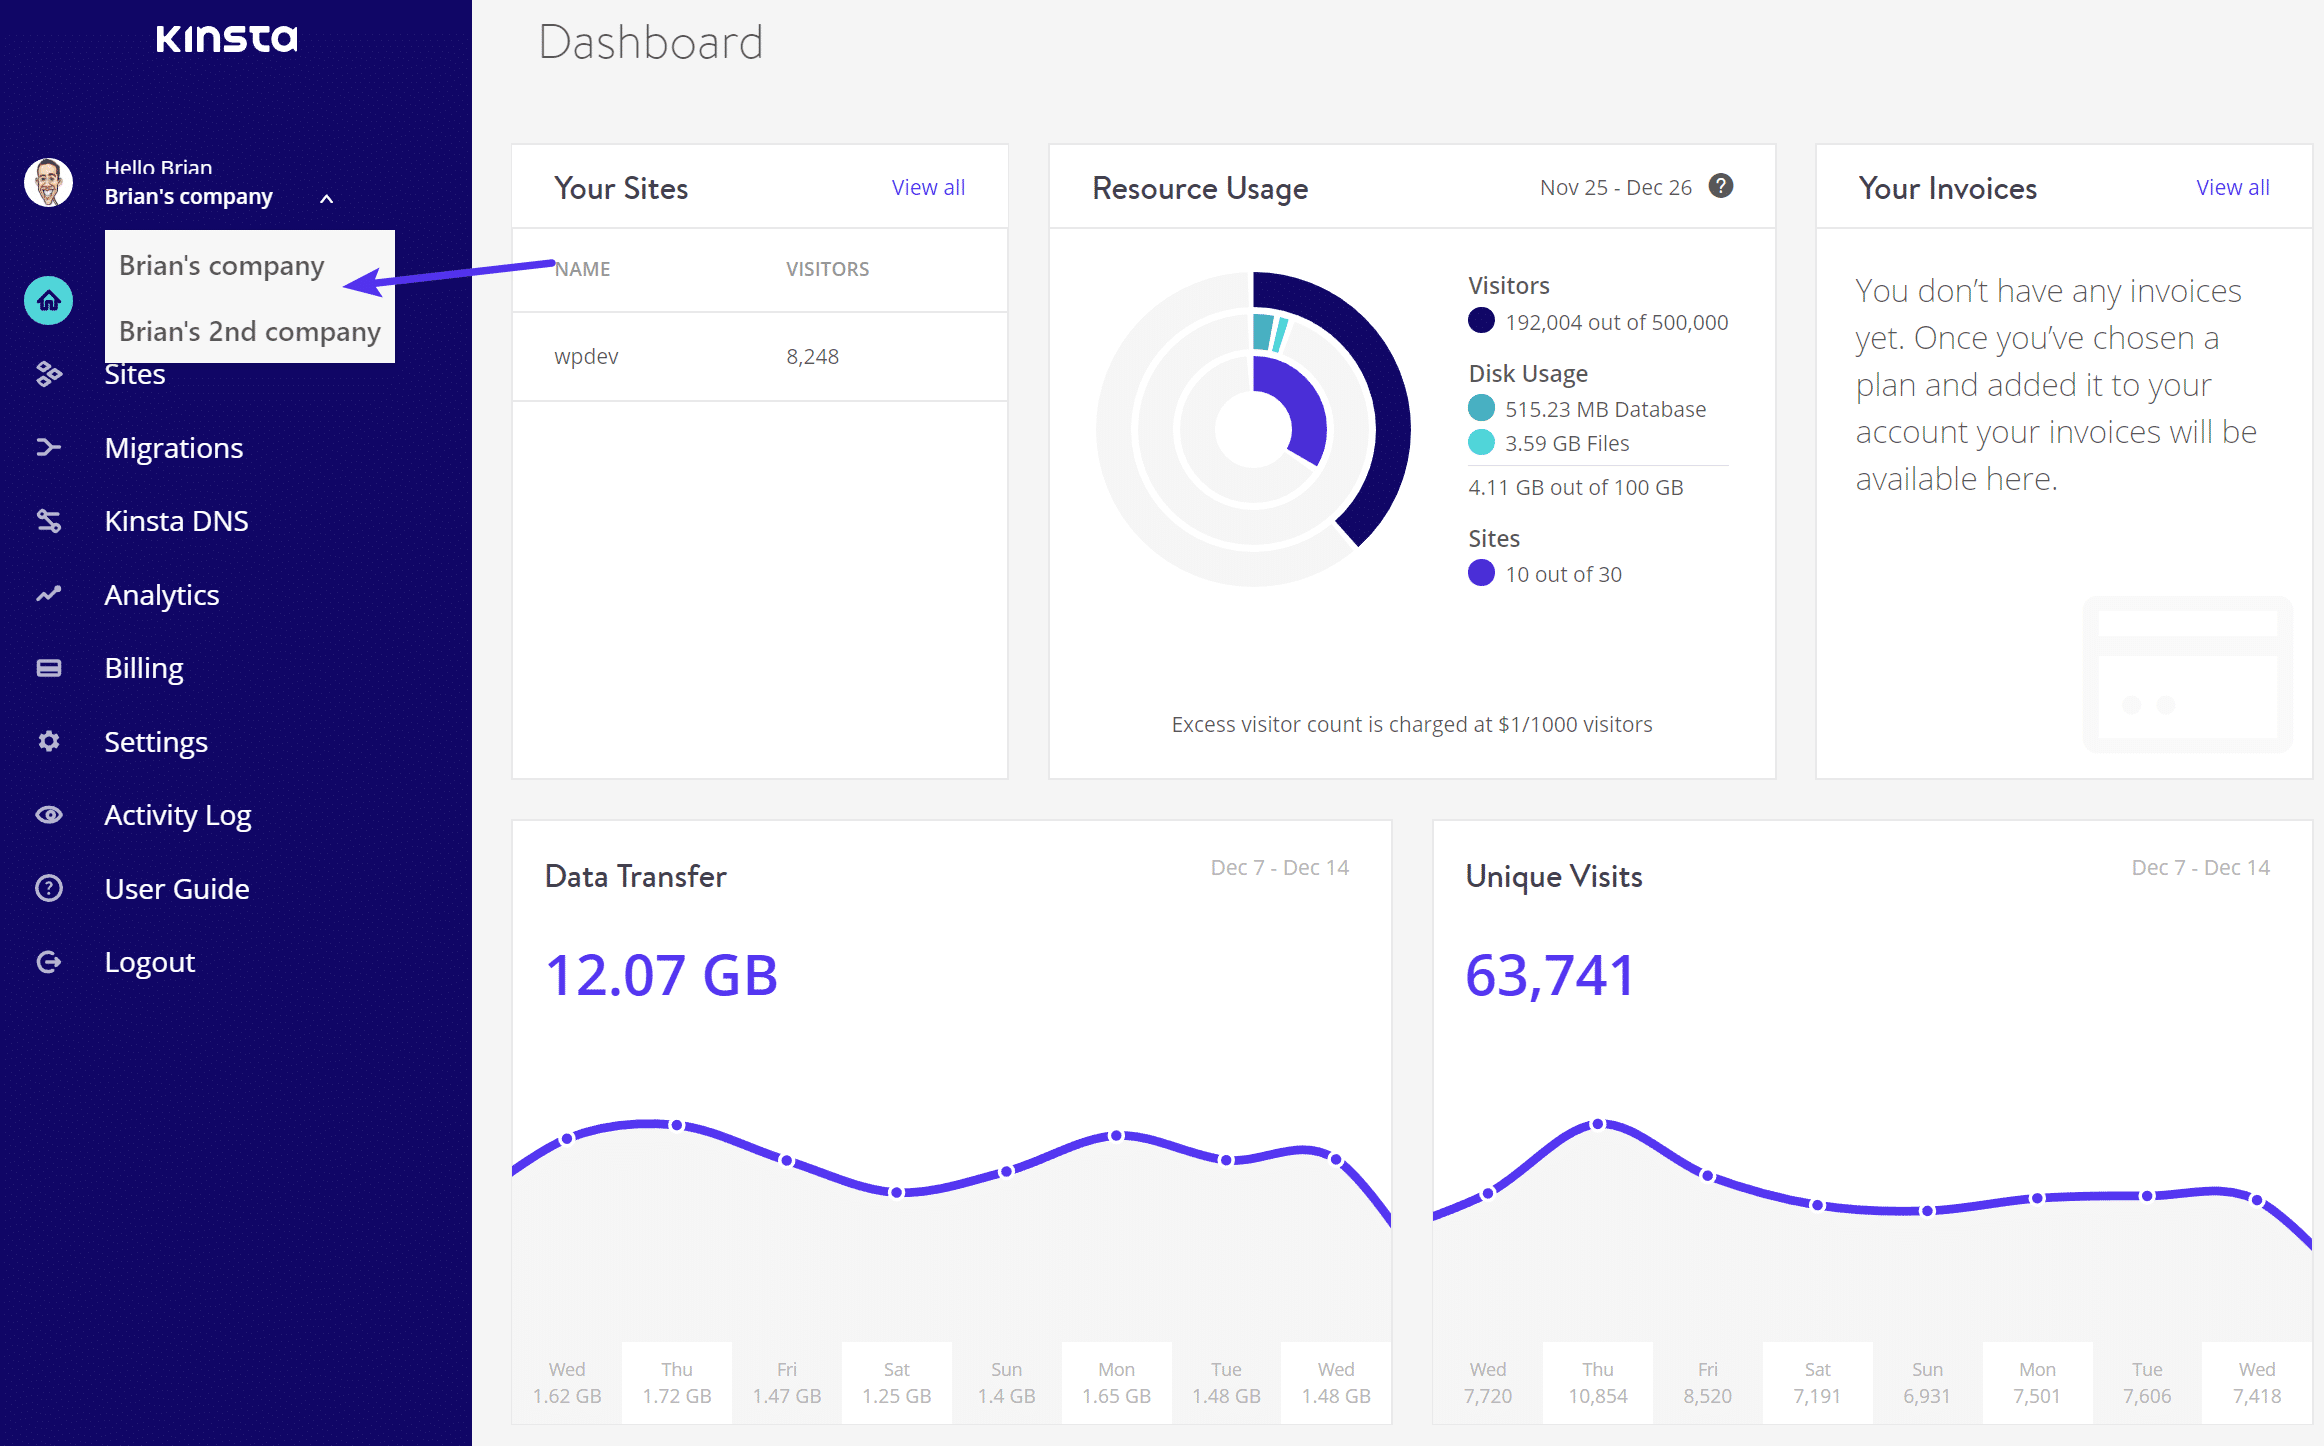The image size is (2324, 1446).
Task: Click the Billing card icon
Action: pyautogui.click(x=48, y=668)
